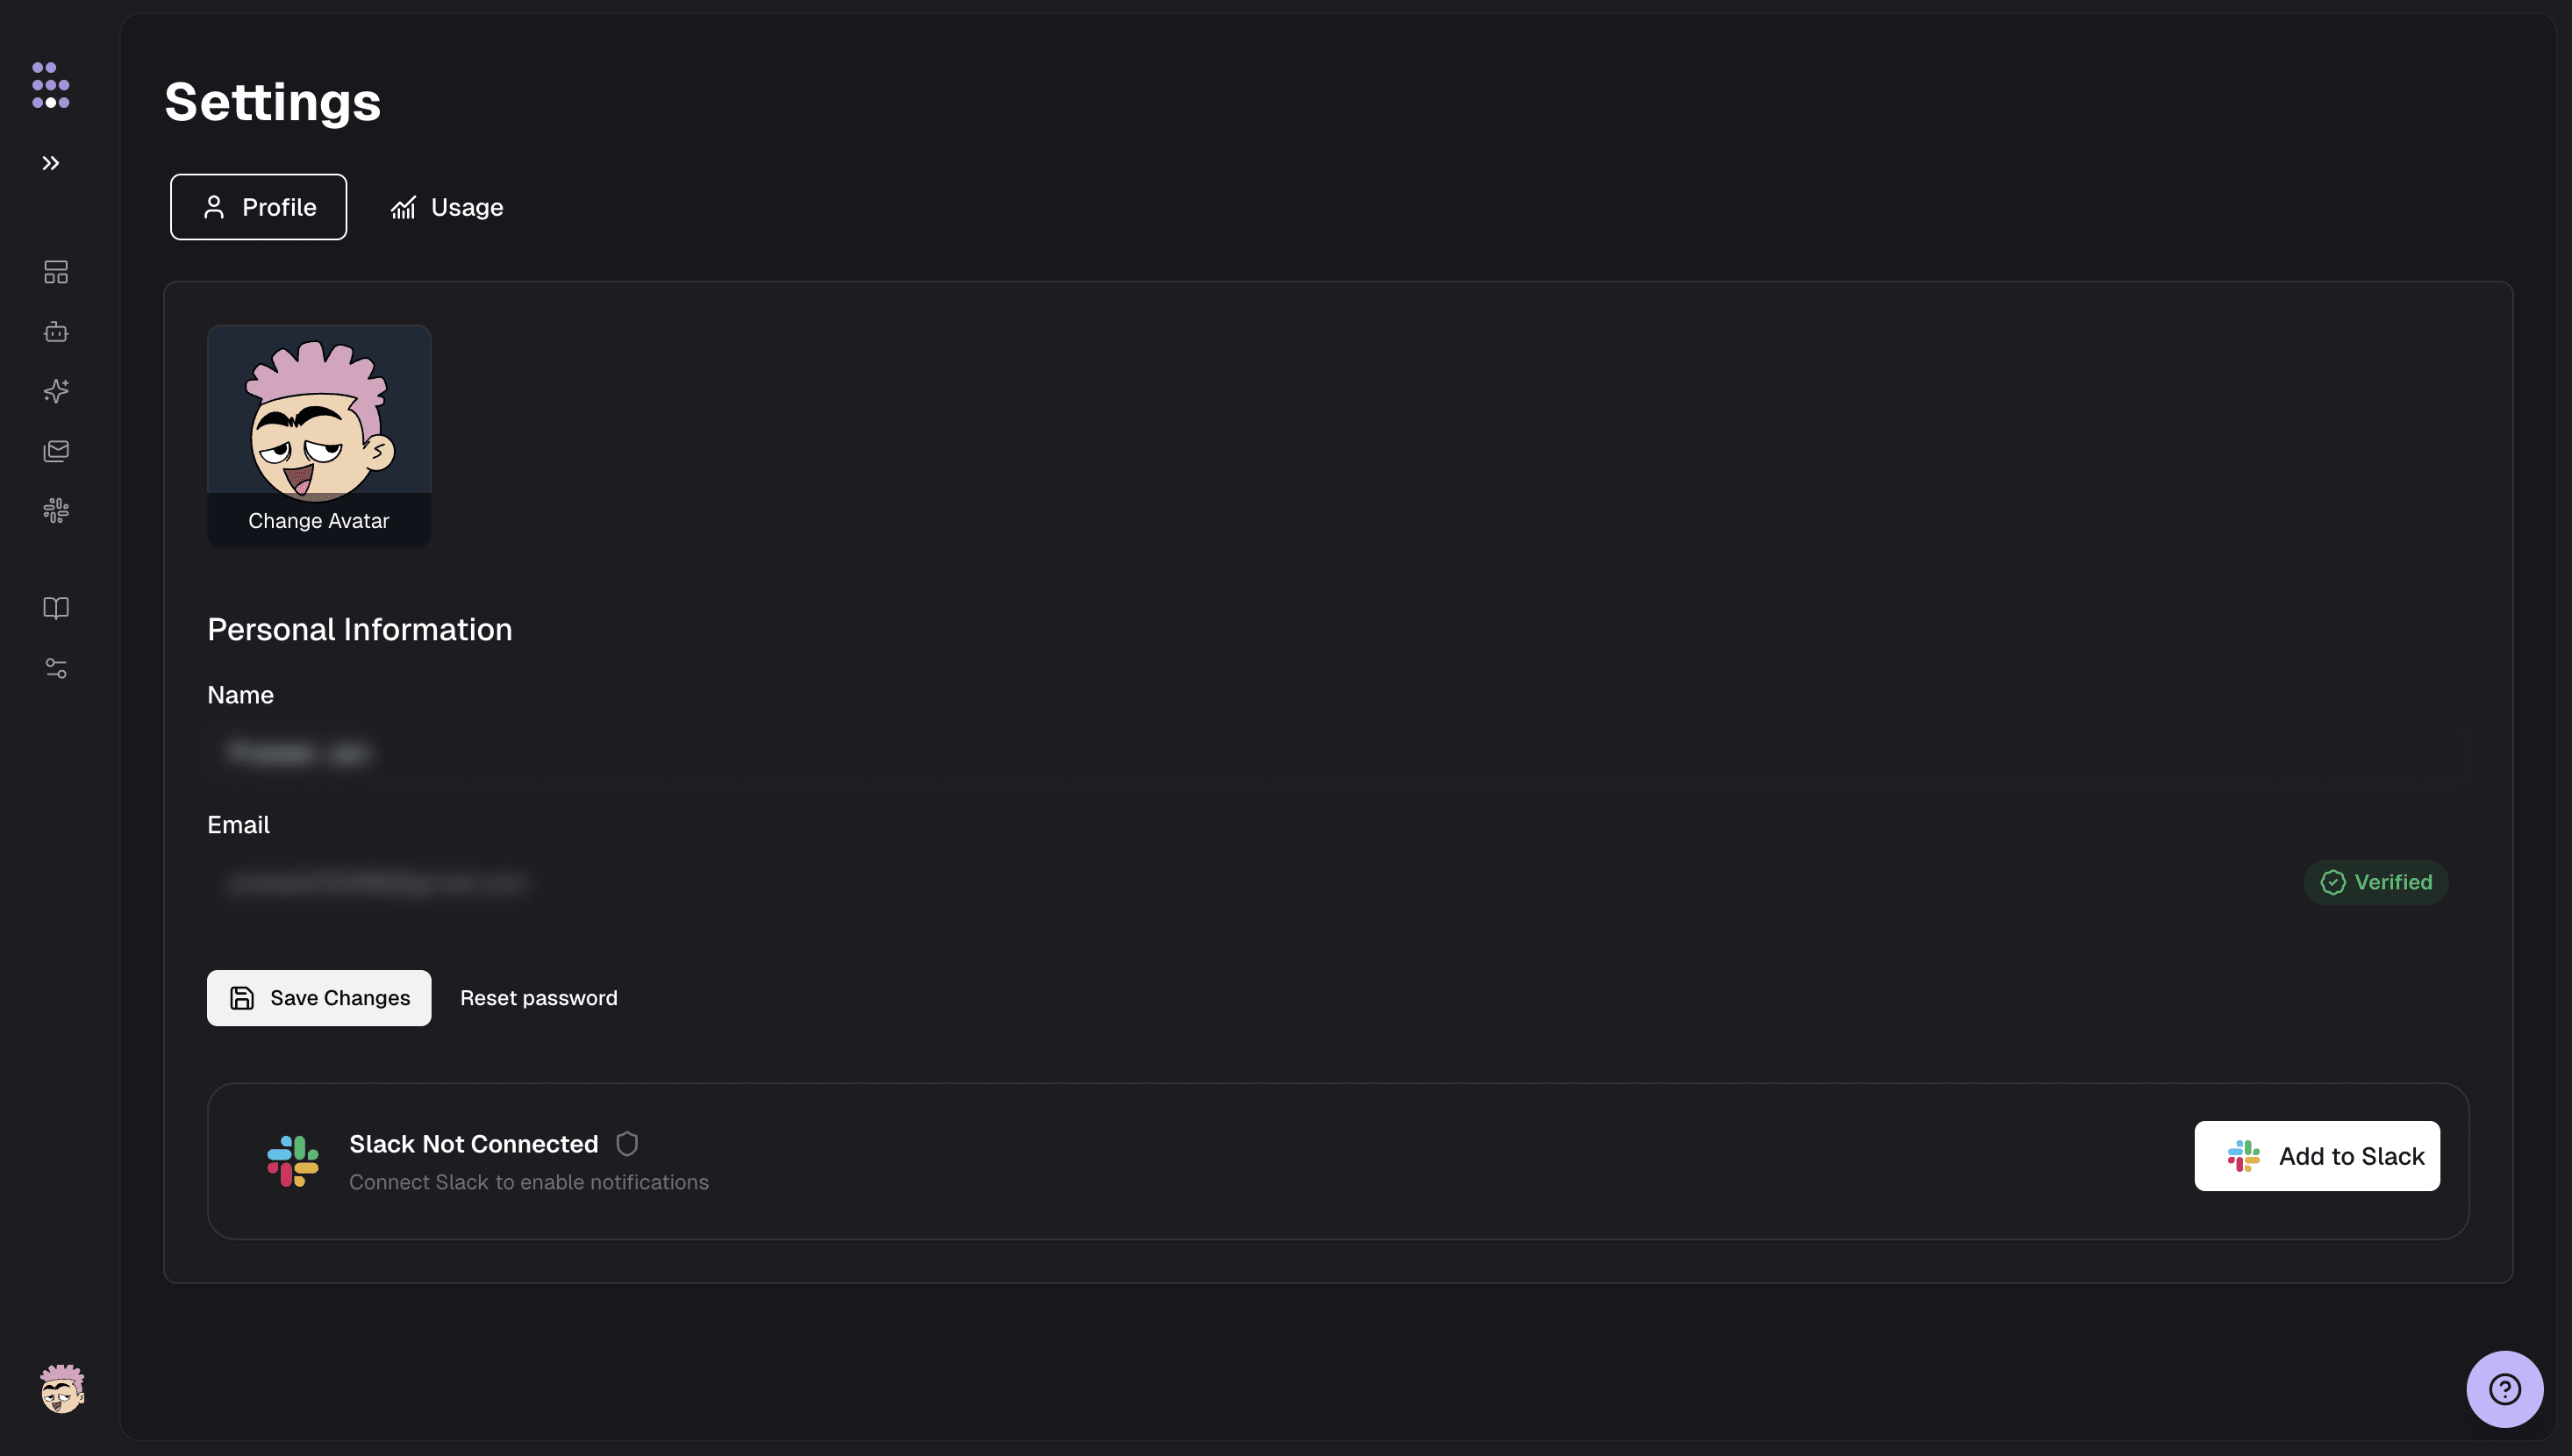Viewport: 2572px width, 1456px height.
Task: Open the help question mark button
Action: (x=2504, y=1389)
